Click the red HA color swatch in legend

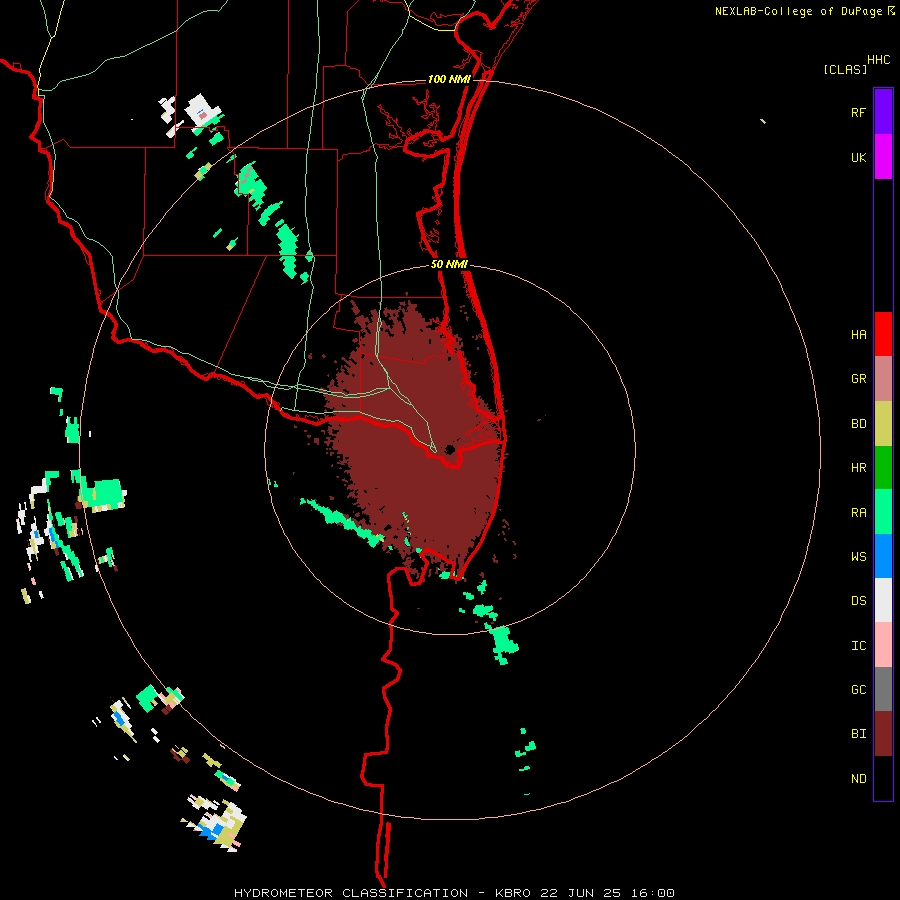(x=883, y=334)
